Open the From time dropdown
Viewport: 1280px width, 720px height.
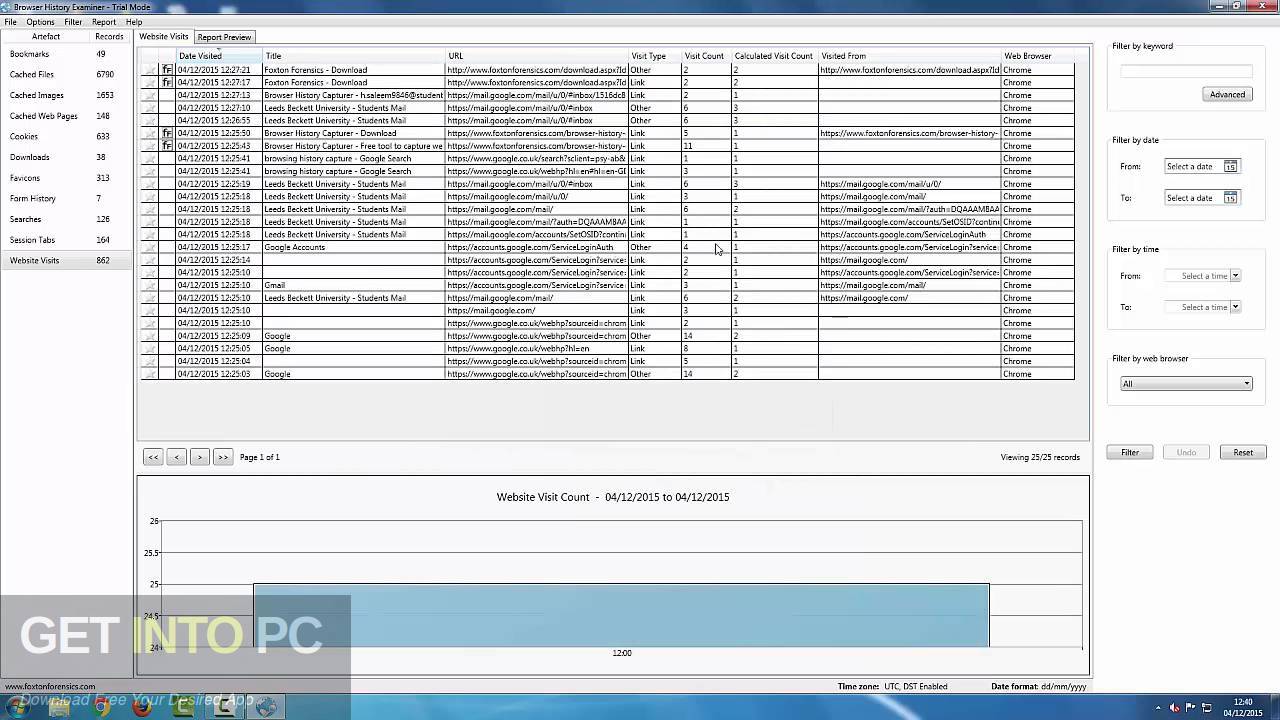pyautogui.click(x=1235, y=275)
